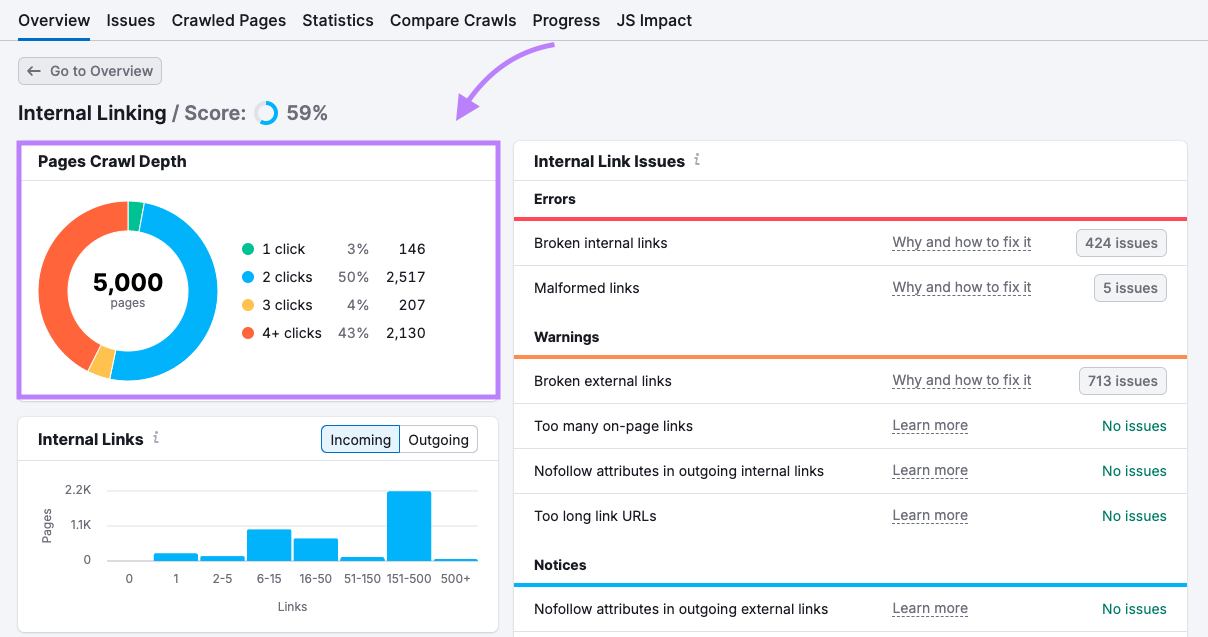Open Why and how to fix it for Malformed links

961,287
